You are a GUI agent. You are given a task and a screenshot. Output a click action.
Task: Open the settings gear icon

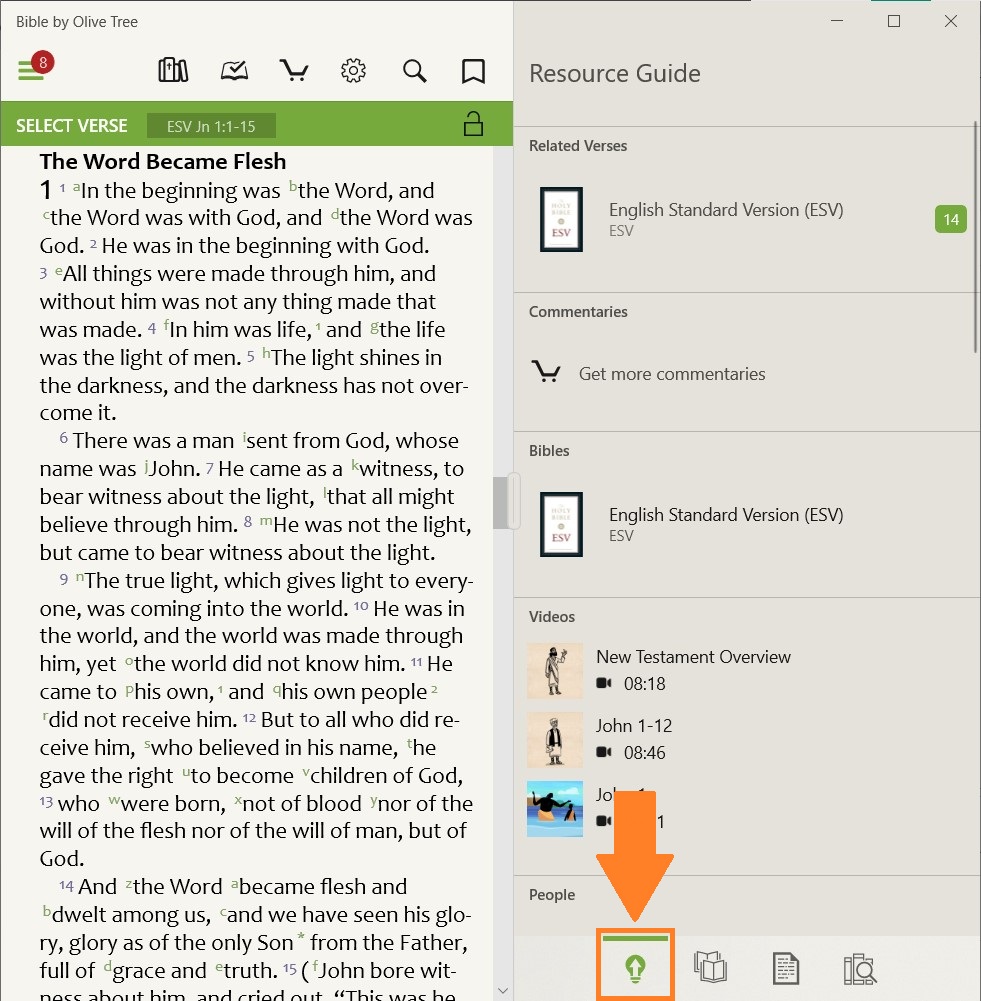pyautogui.click(x=354, y=70)
